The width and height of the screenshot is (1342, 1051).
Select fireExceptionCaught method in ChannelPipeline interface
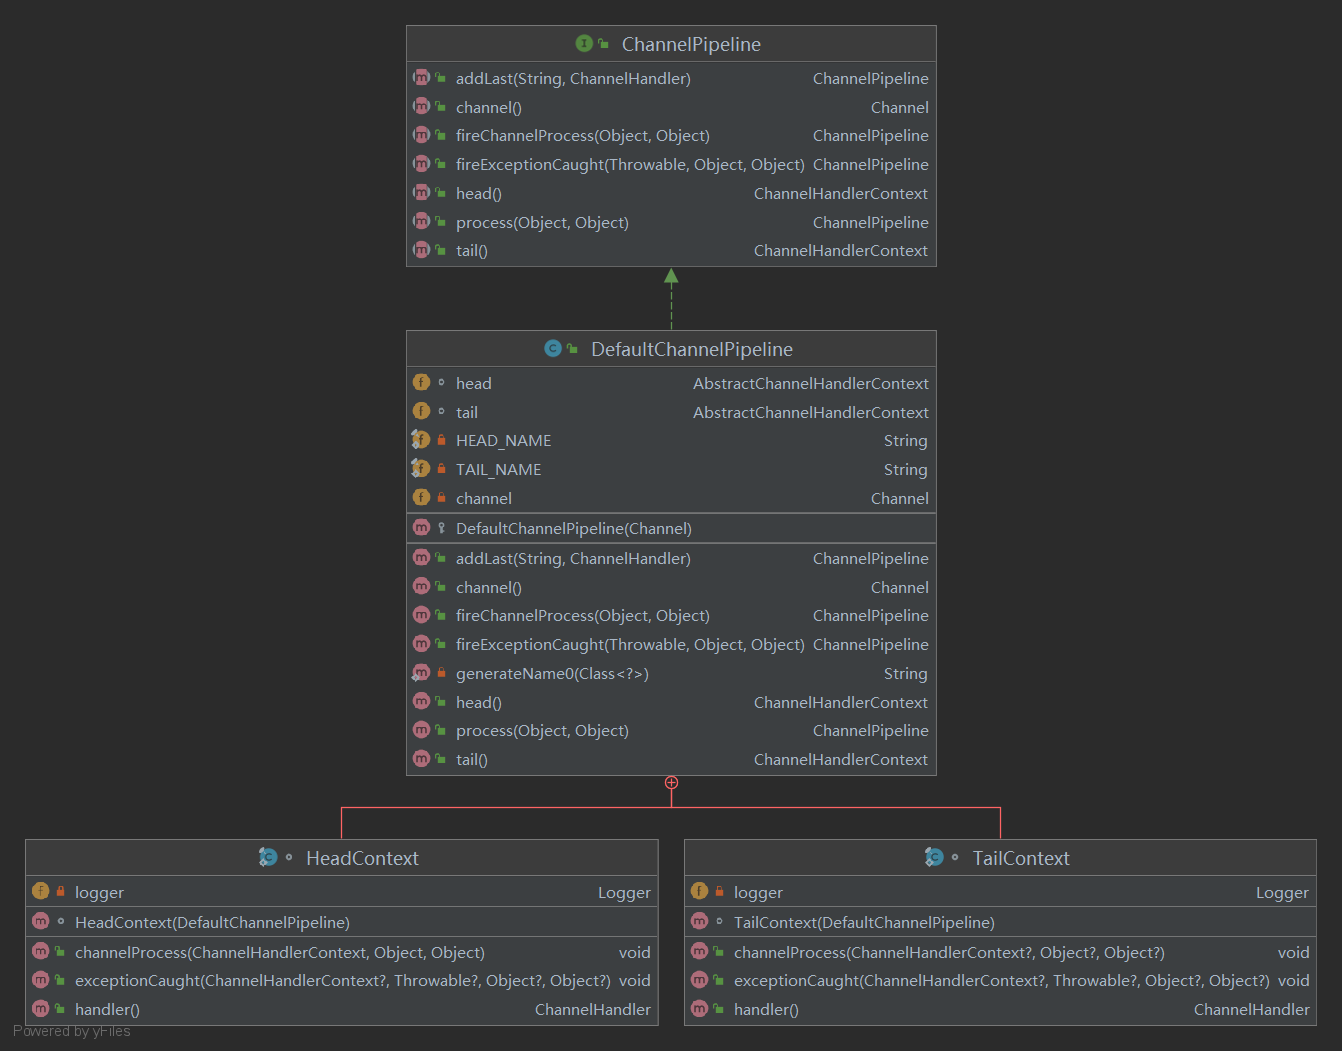click(x=629, y=164)
